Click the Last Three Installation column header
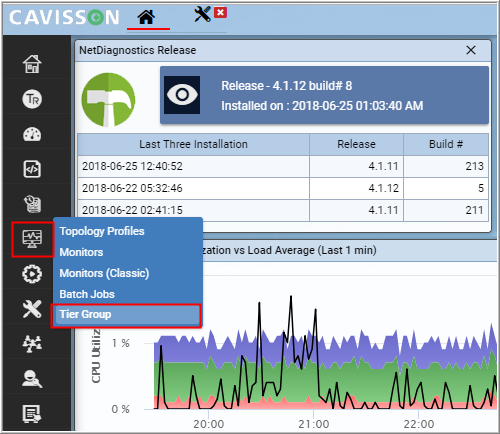Viewport: 500px width, 434px height. [x=193, y=144]
